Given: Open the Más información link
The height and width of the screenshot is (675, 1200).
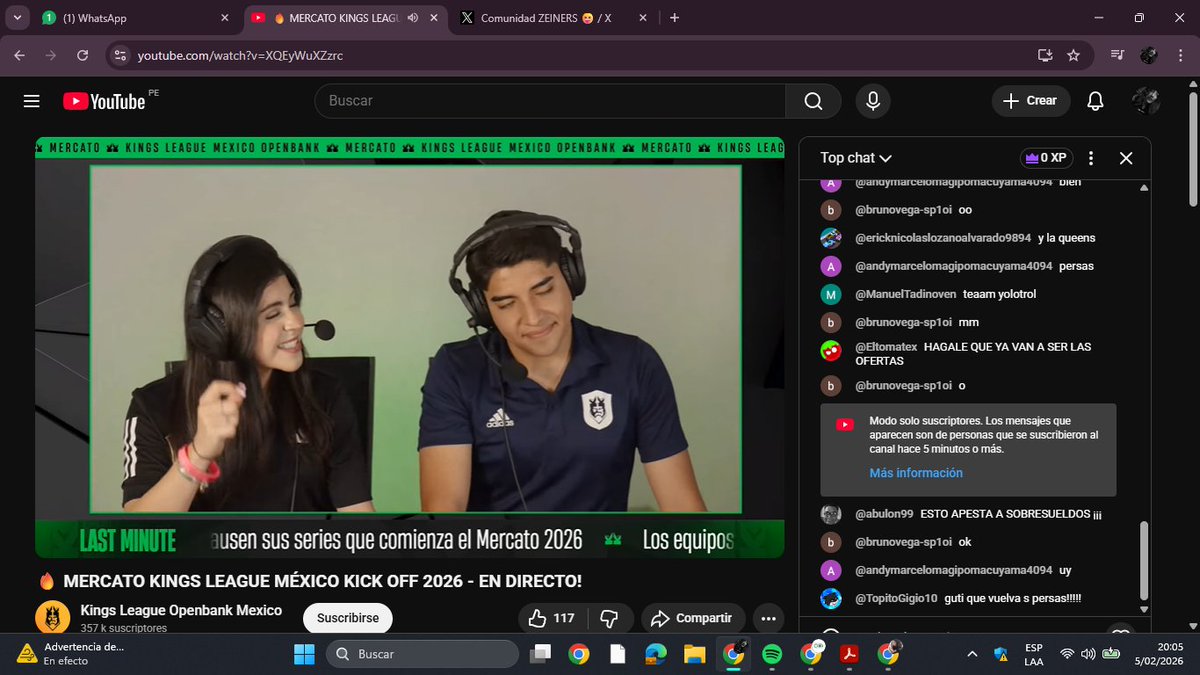Looking at the screenshot, I should 916,473.
